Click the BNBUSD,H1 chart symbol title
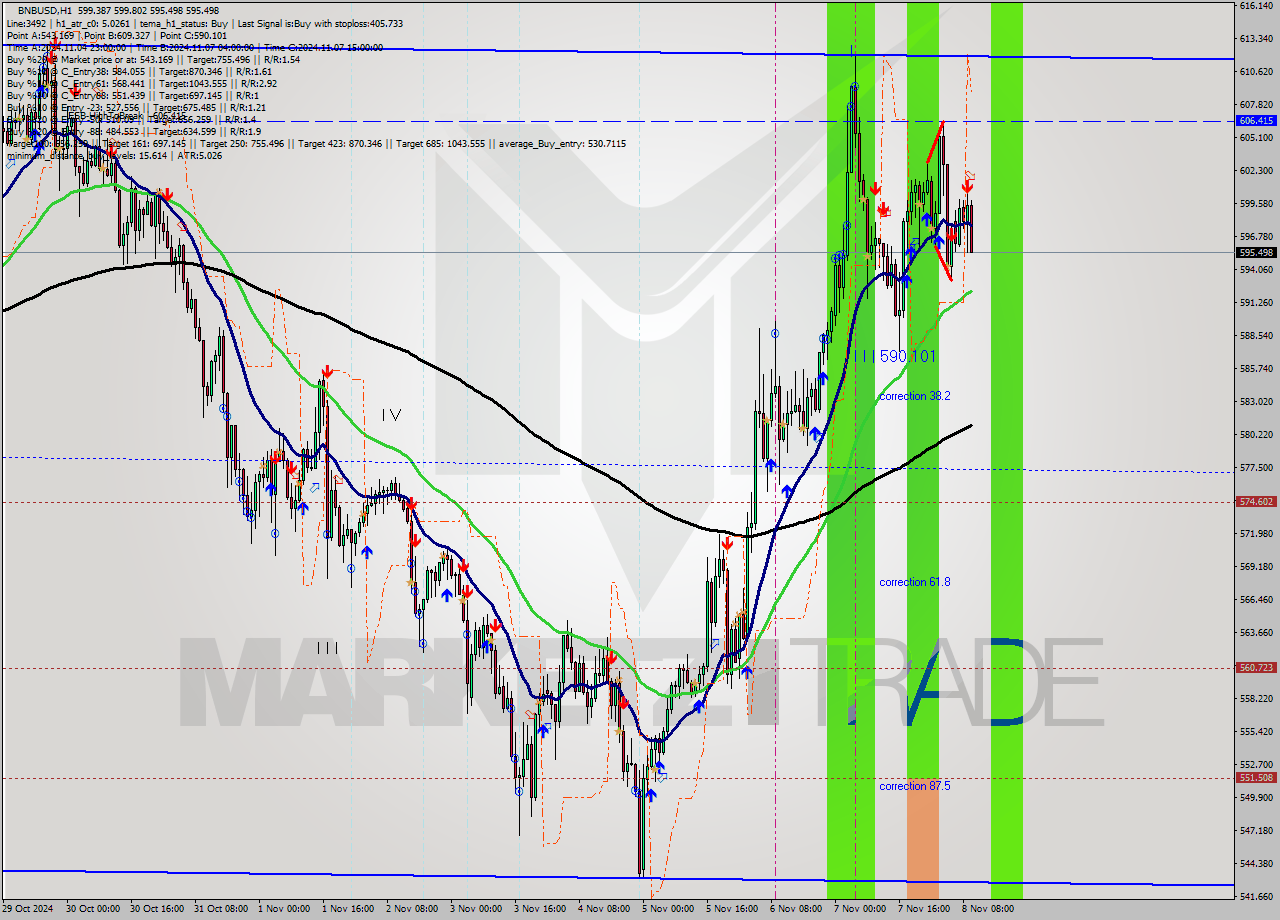The width and height of the screenshot is (1280, 920). [x=44, y=9]
